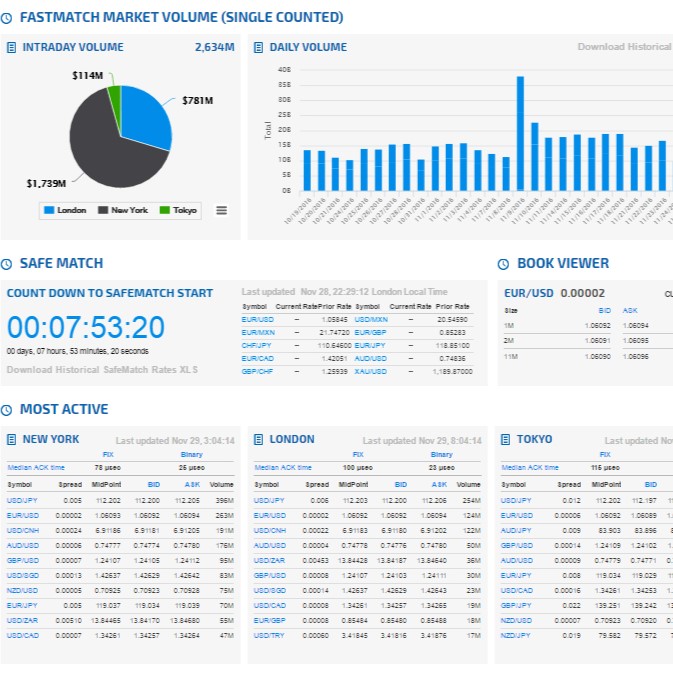Click Median ACK time in London panel
This screenshot has height=673, width=673.
(283, 467)
